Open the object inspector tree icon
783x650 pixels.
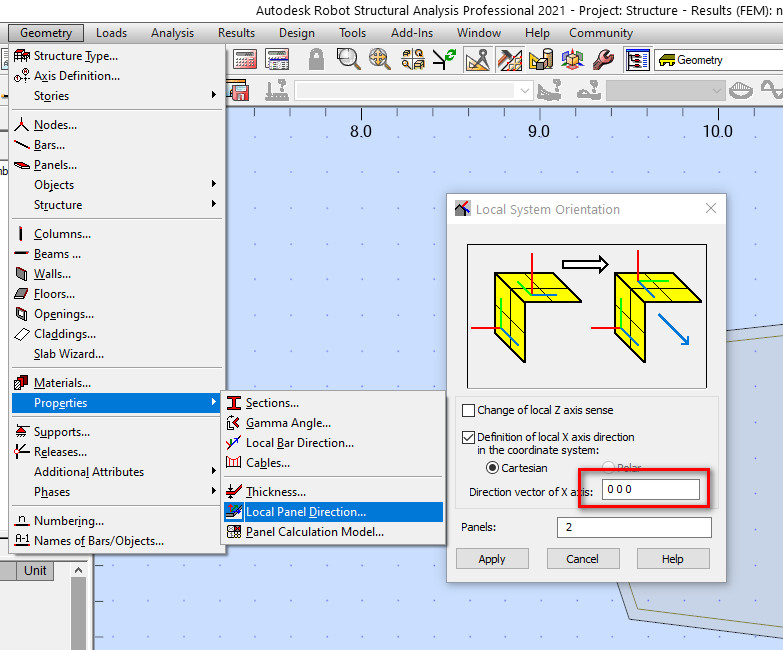637,60
